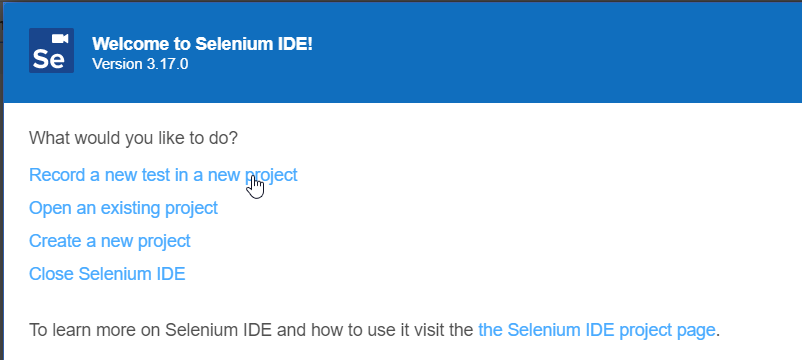Open an existing project
Screen dimensions: 802x360
click(123, 208)
